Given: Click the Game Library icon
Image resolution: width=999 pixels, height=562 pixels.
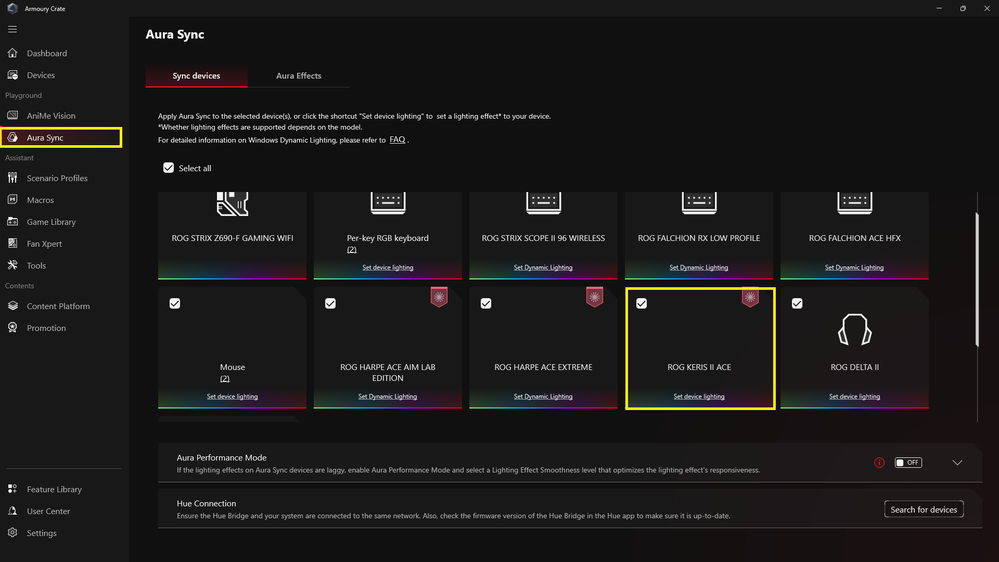Looking at the screenshot, I should click(12, 221).
